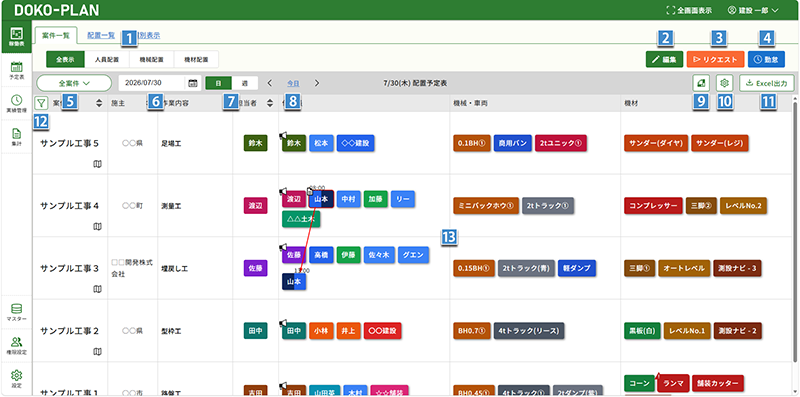Jump to 今日 link
This screenshot has width=800, height=397.
[x=293, y=83]
